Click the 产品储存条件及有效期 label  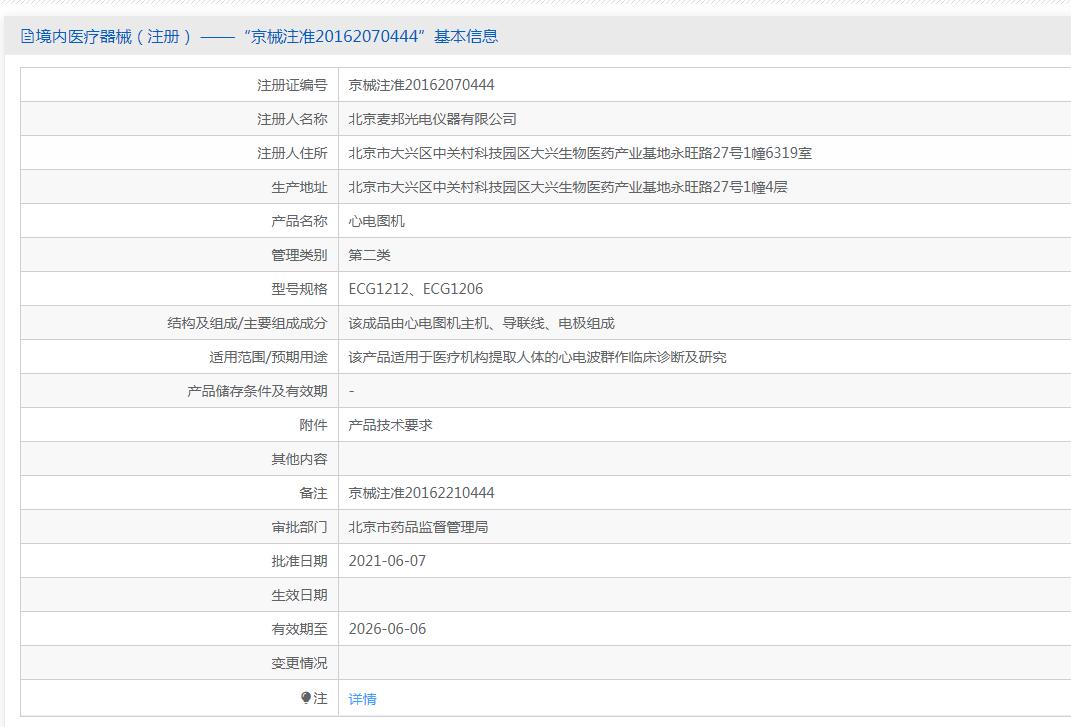pyautogui.click(x=258, y=391)
